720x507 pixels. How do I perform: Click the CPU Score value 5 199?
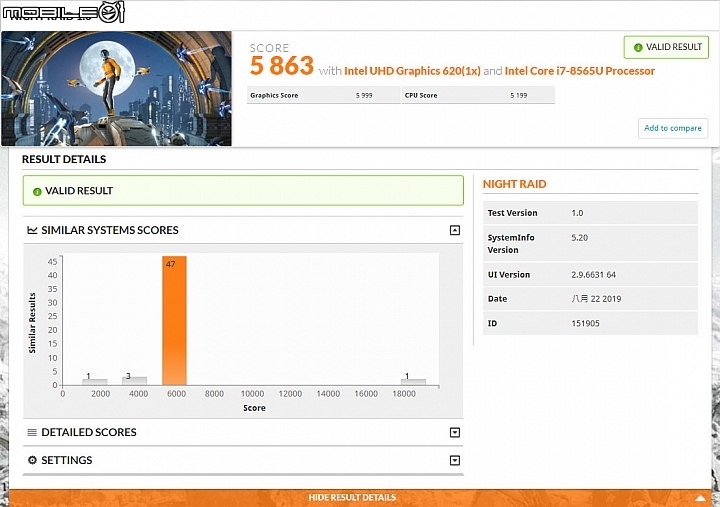tap(519, 96)
